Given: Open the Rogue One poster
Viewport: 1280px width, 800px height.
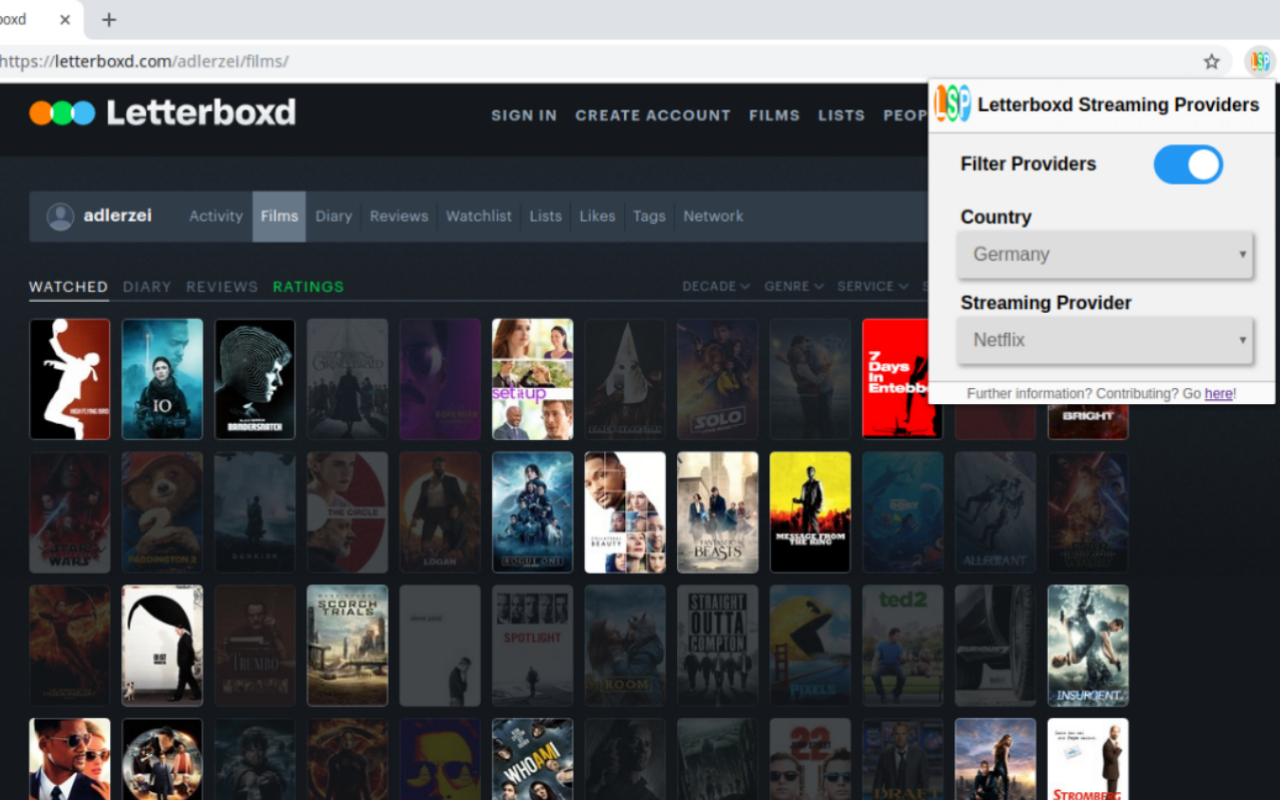Looking at the screenshot, I should (x=533, y=512).
